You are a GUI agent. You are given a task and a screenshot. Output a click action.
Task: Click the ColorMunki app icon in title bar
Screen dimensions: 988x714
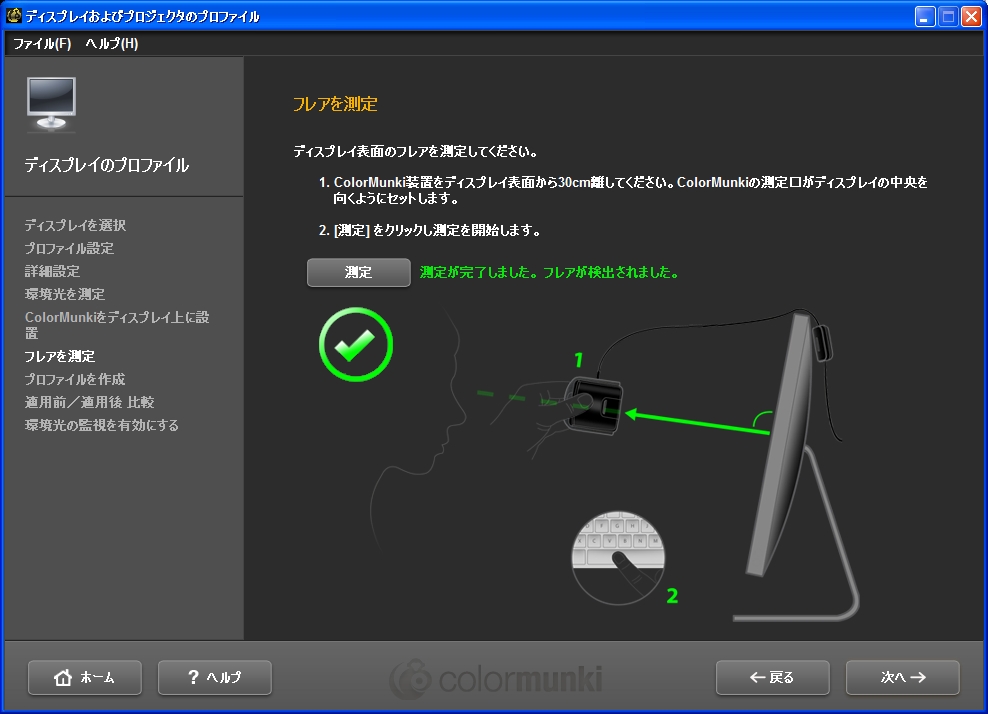coord(13,15)
